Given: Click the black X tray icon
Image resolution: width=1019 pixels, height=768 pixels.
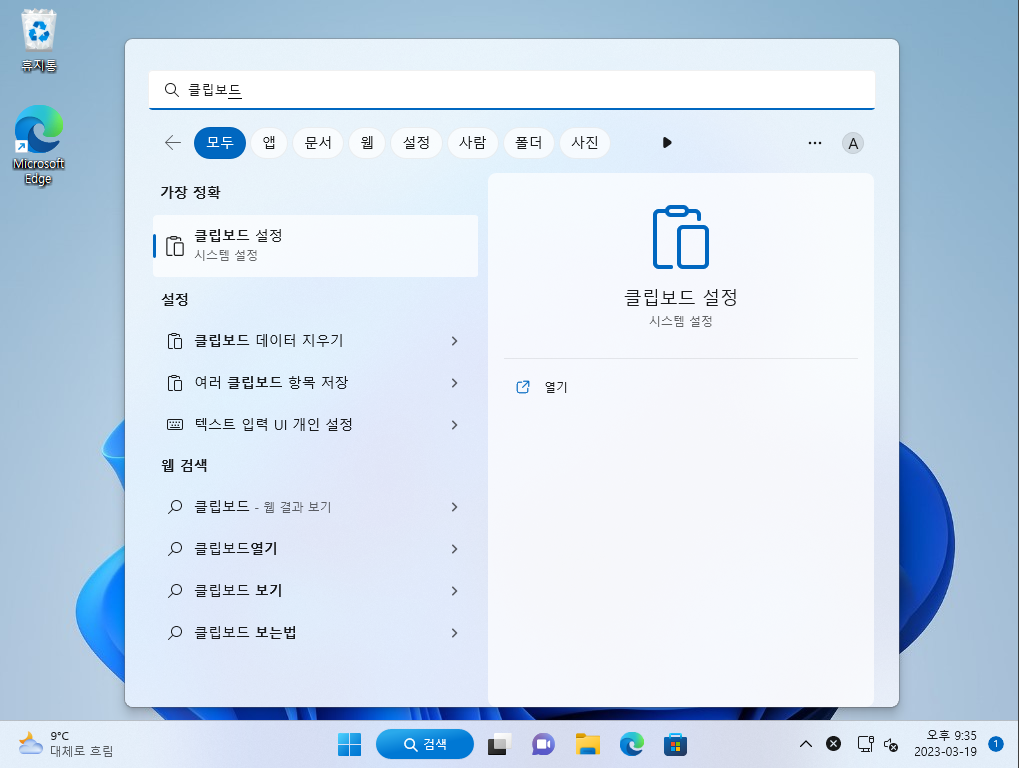Looking at the screenshot, I should click(833, 744).
